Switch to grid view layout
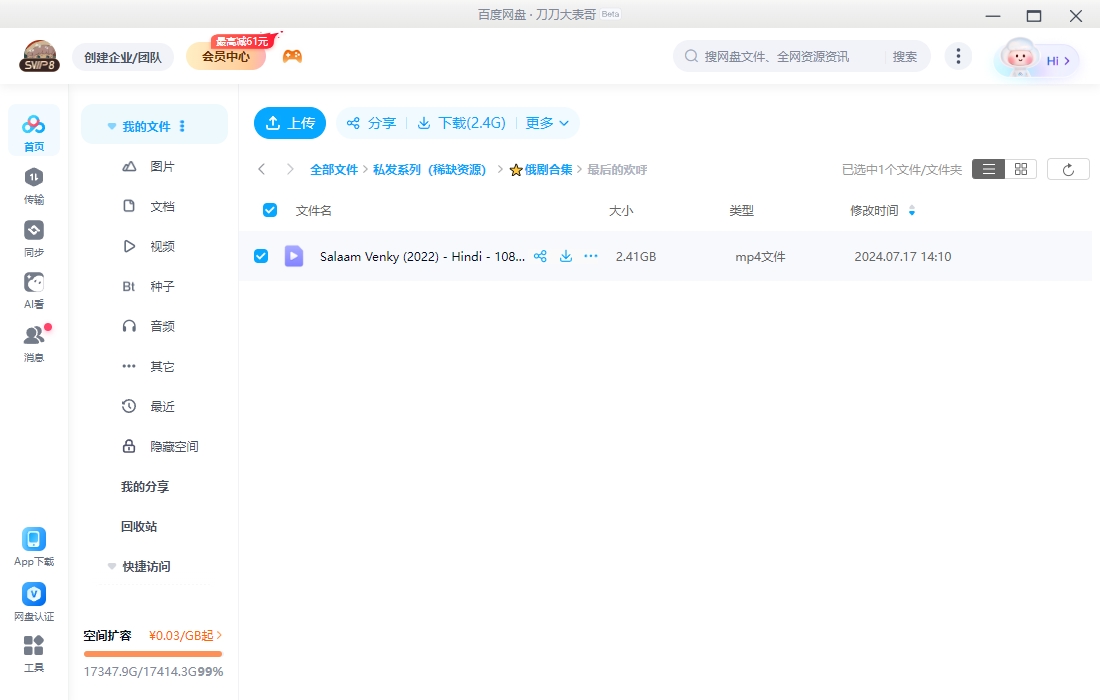1100x700 pixels. [1021, 170]
